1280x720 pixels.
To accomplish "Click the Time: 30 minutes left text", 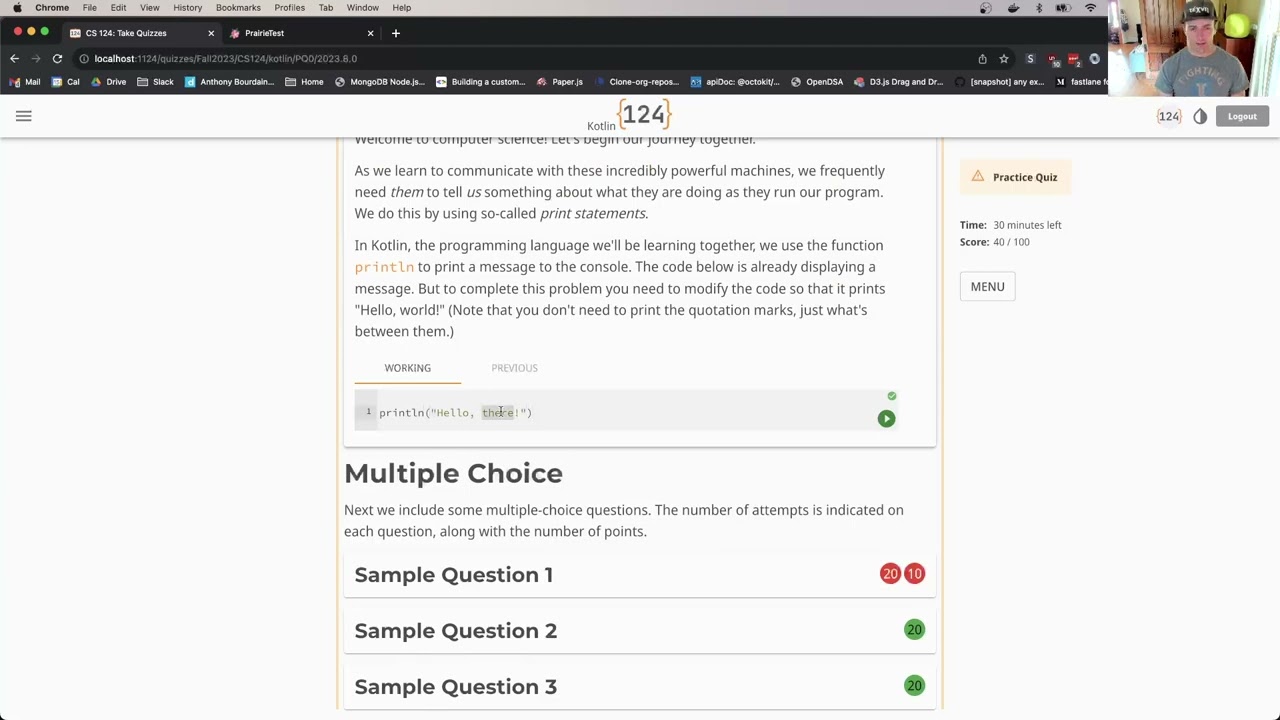I will pos(1011,225).
